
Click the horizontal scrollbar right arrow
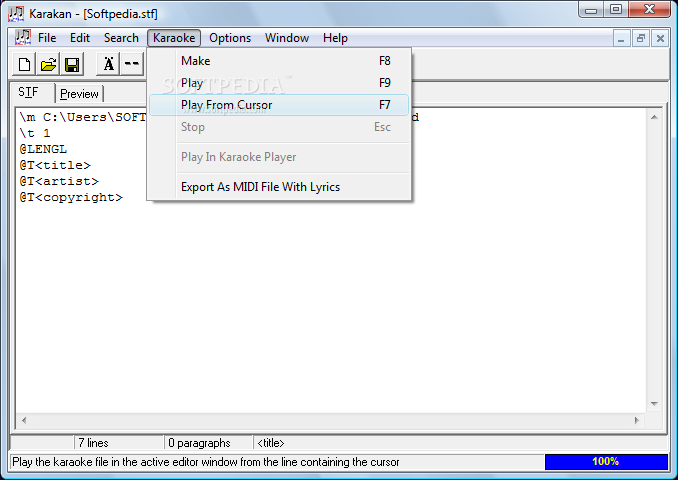tap(636, 420)
